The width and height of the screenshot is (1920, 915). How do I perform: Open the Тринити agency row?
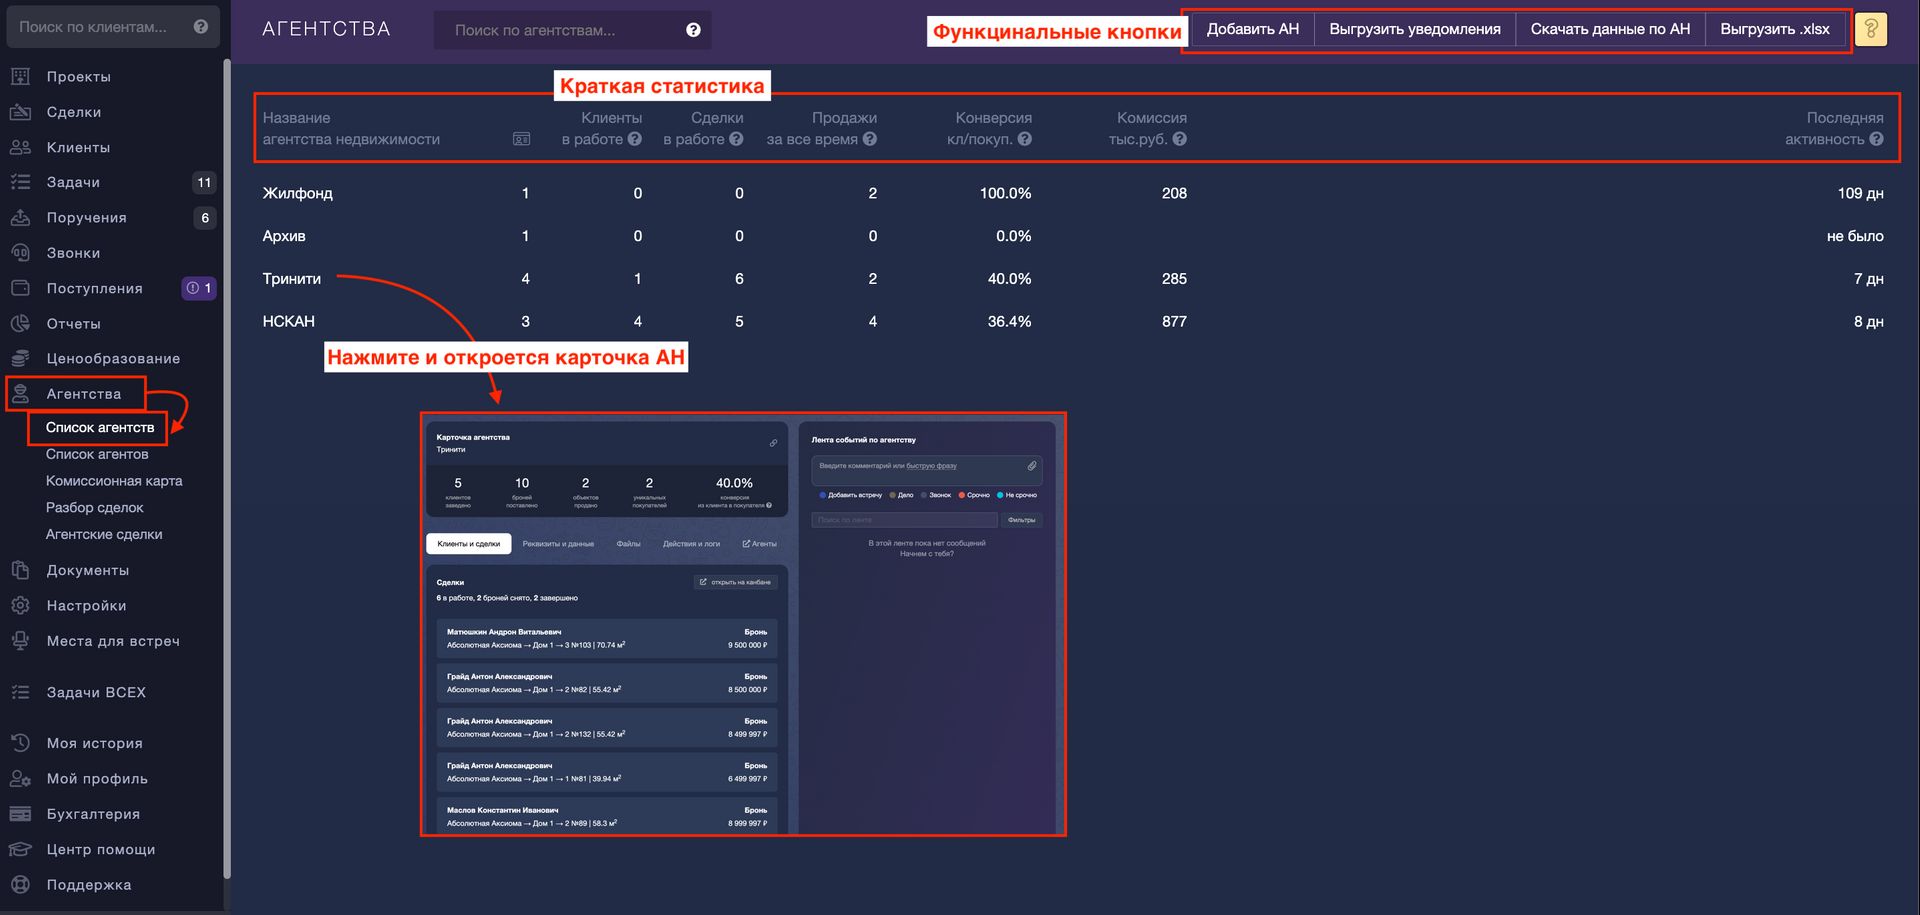point(292,279)
